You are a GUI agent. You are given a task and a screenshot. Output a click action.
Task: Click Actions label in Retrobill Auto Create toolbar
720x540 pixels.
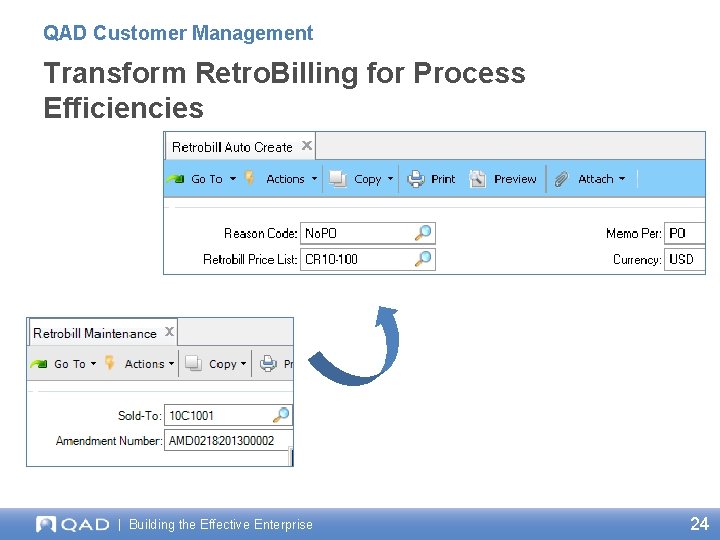click(285, 179)
